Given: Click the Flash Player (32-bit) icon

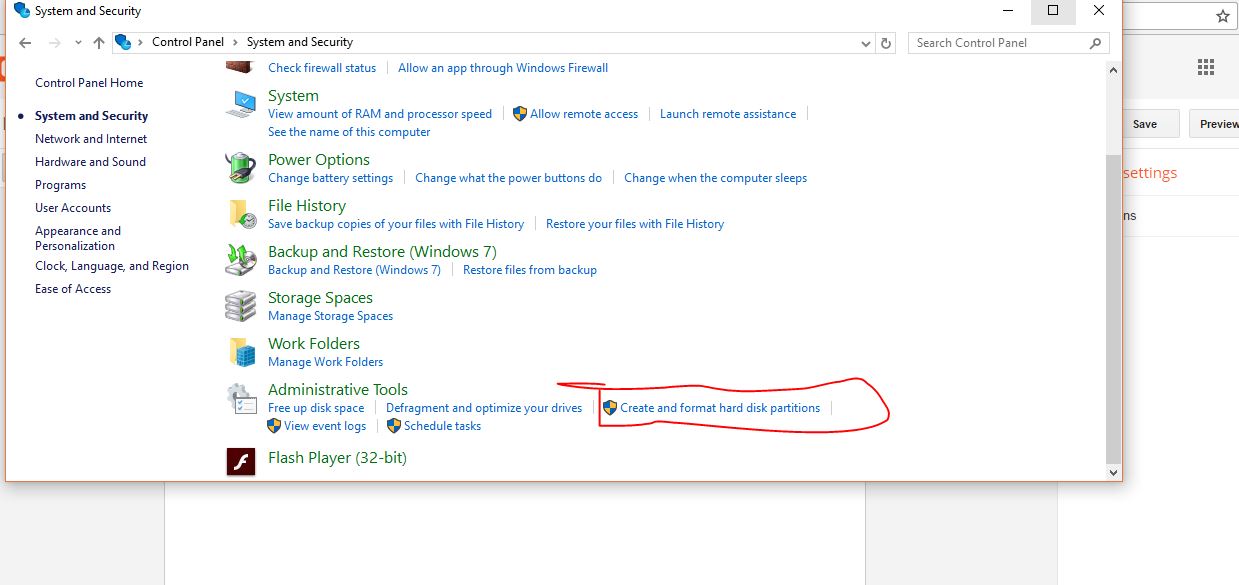Looking at the screenshot, I should coord(240,461).
